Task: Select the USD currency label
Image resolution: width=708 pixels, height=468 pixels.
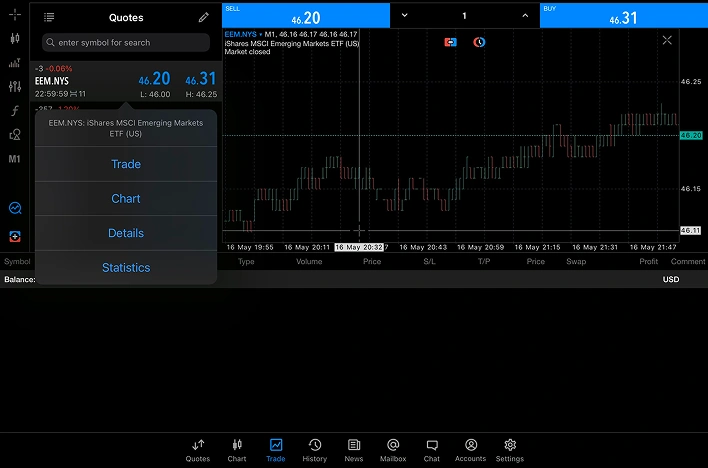Action: tap(671, 279)
